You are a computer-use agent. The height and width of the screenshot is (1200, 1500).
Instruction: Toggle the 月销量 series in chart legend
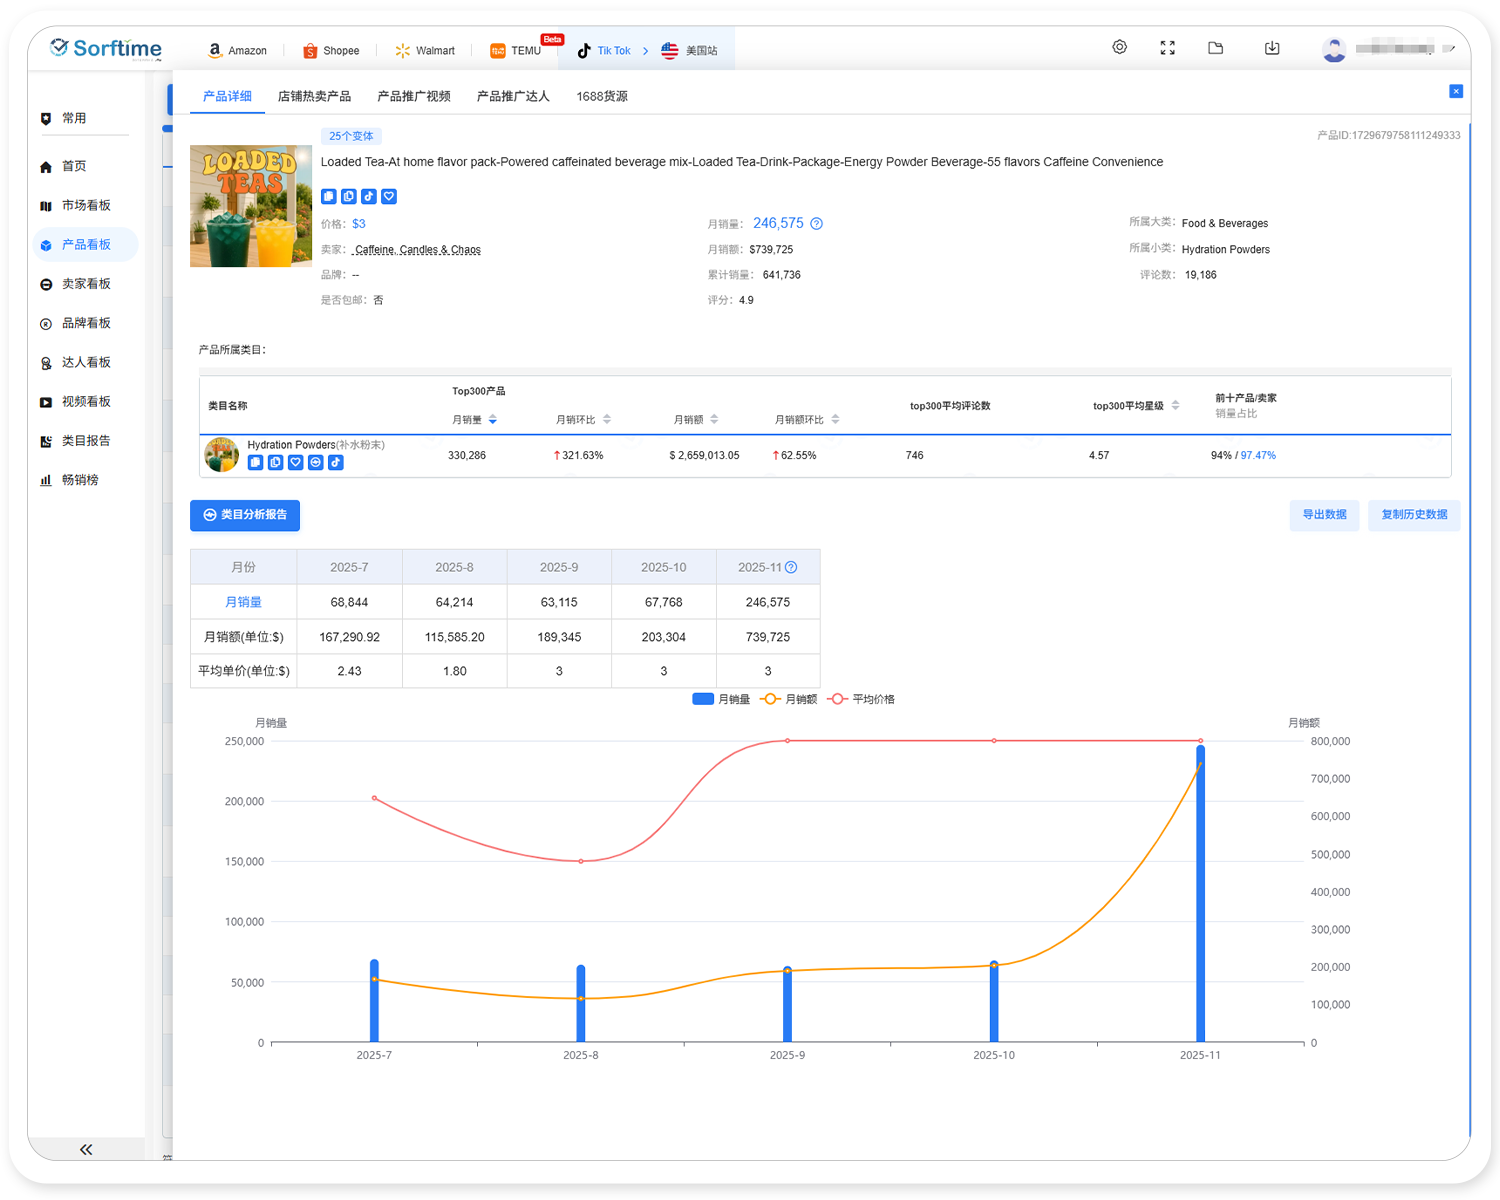tap(721, 699)
